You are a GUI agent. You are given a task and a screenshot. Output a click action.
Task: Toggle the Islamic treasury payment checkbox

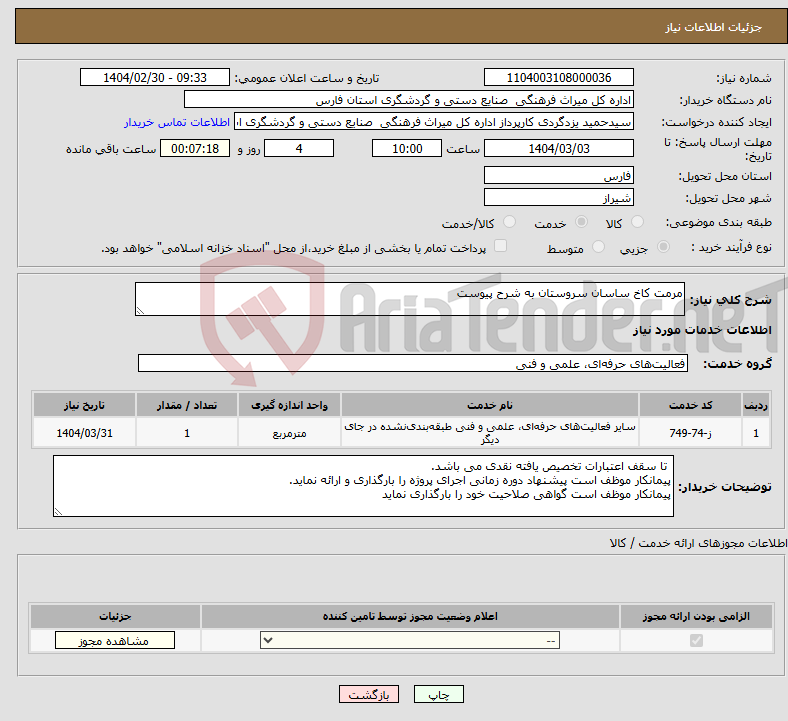click(500, 246)
